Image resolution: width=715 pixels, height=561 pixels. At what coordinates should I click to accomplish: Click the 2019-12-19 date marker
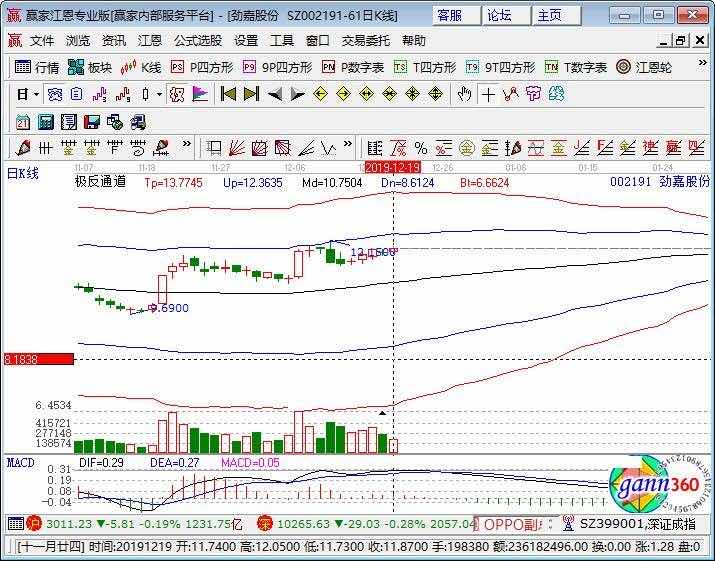pos(393,167)
